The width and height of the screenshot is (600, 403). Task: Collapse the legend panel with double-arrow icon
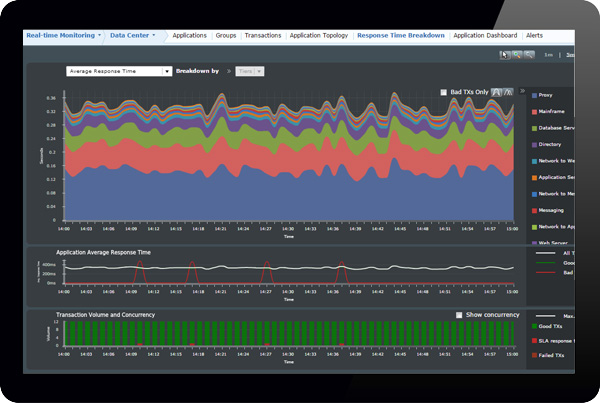coord(522,91)
